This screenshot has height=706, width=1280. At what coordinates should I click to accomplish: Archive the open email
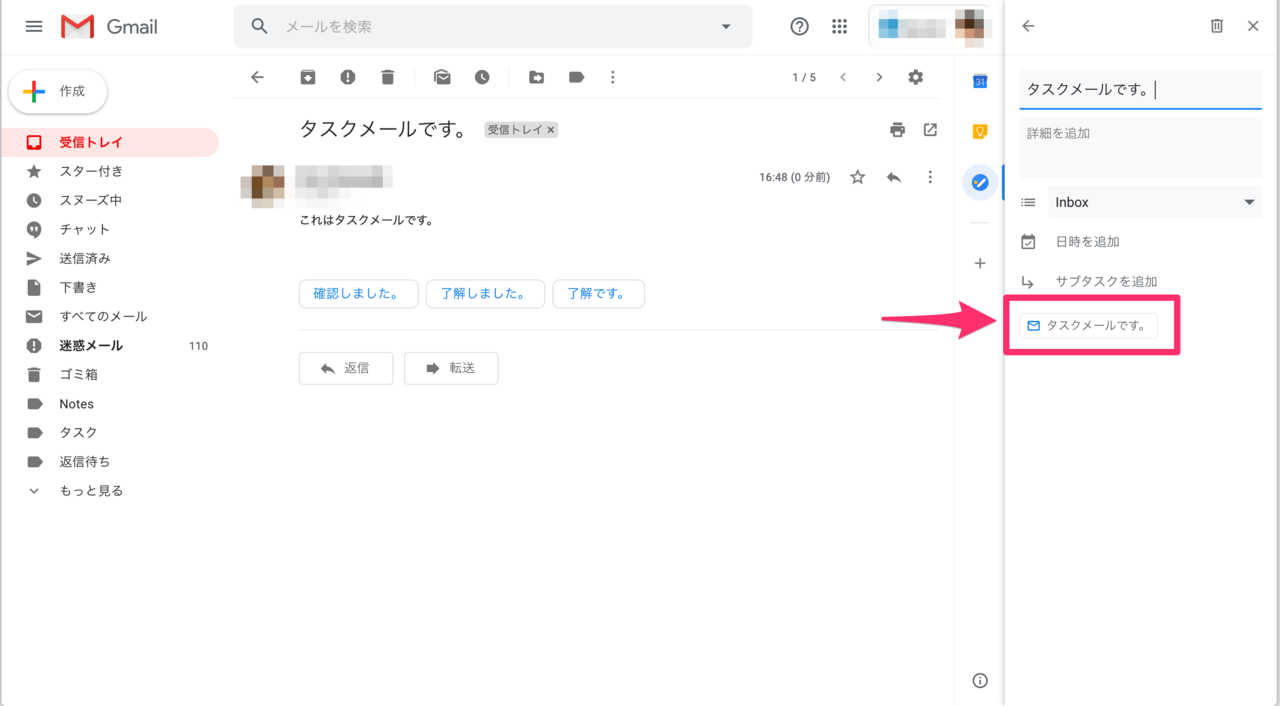pyautogui.click(x=307, y=76)
